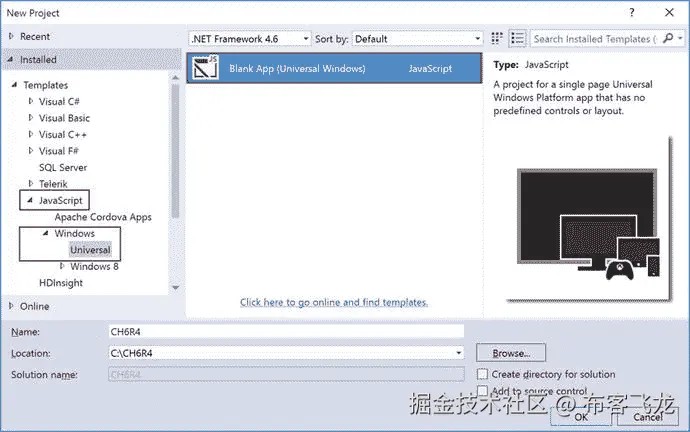Select Telerik label in tree
The width and height of the screenshot is (690, 432).
(53, 184)
